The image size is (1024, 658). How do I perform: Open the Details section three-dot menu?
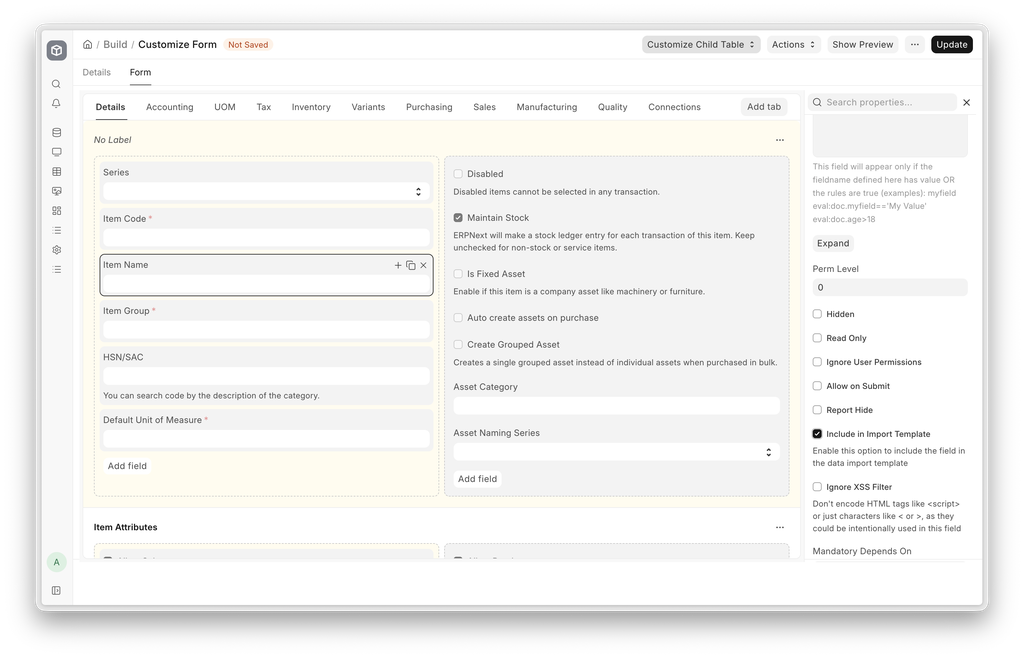(780, 140)
